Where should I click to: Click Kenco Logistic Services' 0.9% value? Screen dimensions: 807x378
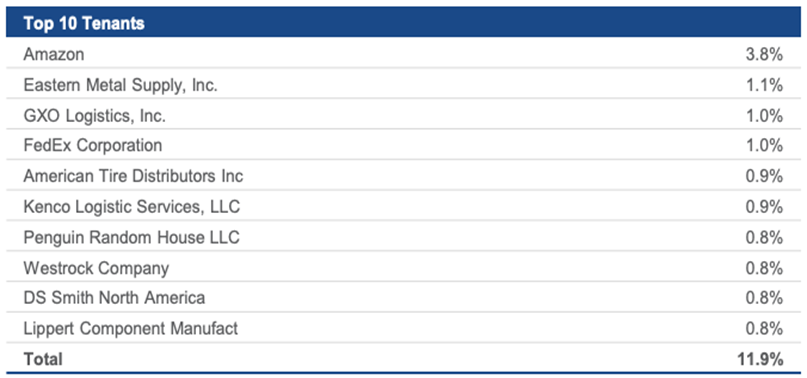pyautogui.click(x=764, y=207)
